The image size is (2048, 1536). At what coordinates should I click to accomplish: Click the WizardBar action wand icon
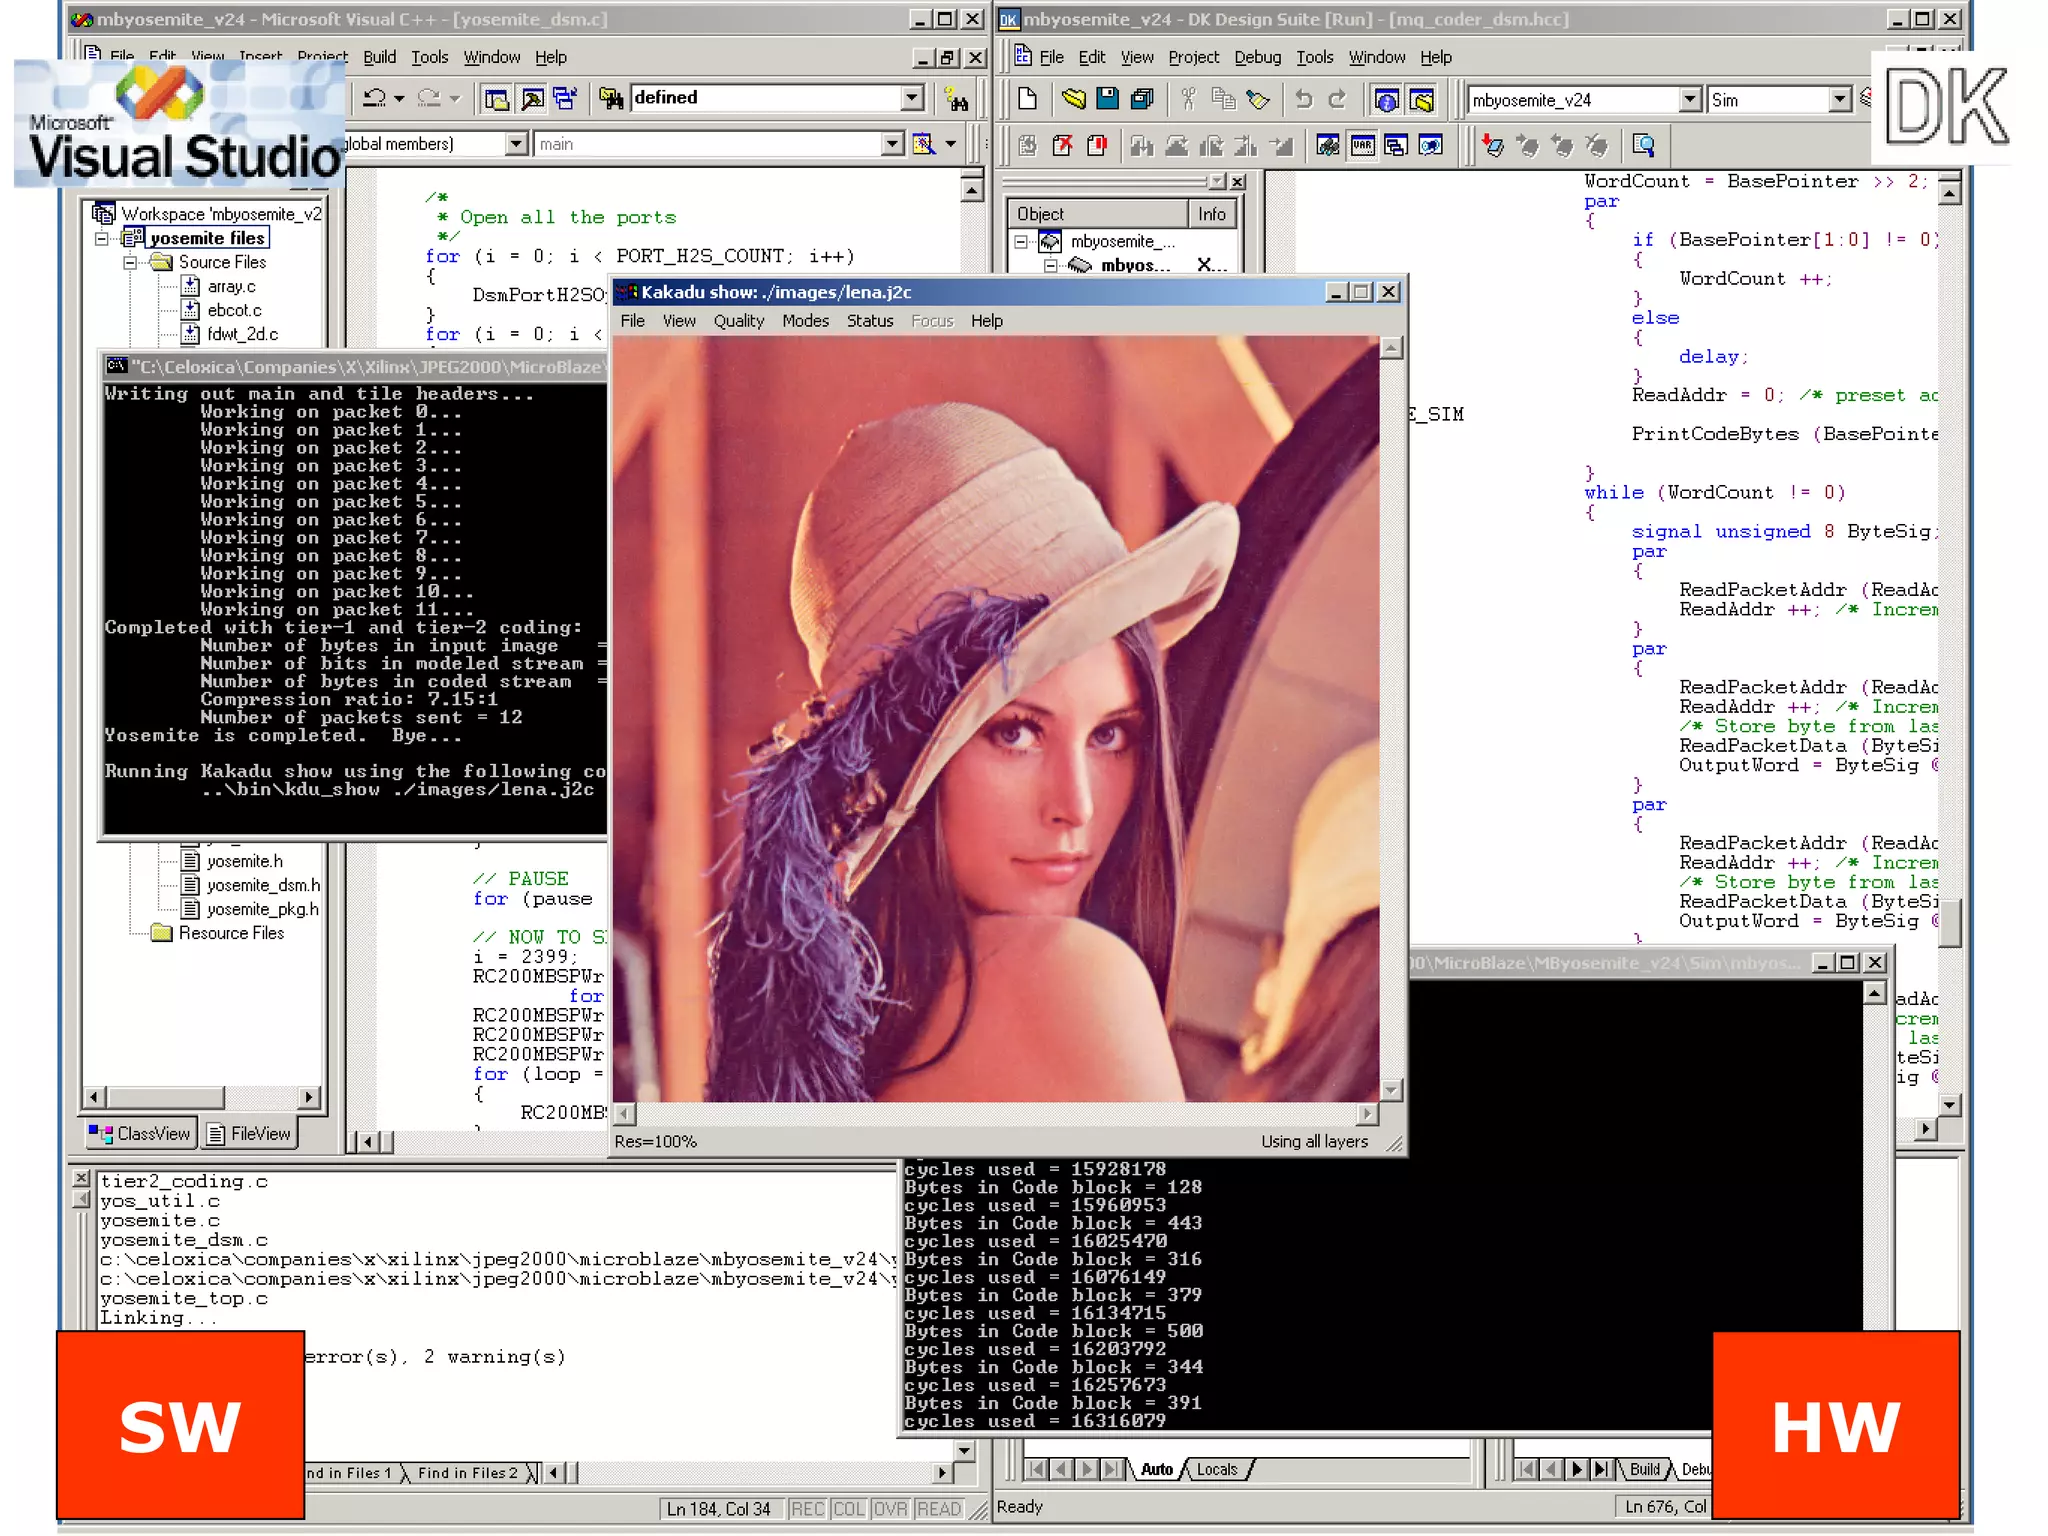(925, 144)
